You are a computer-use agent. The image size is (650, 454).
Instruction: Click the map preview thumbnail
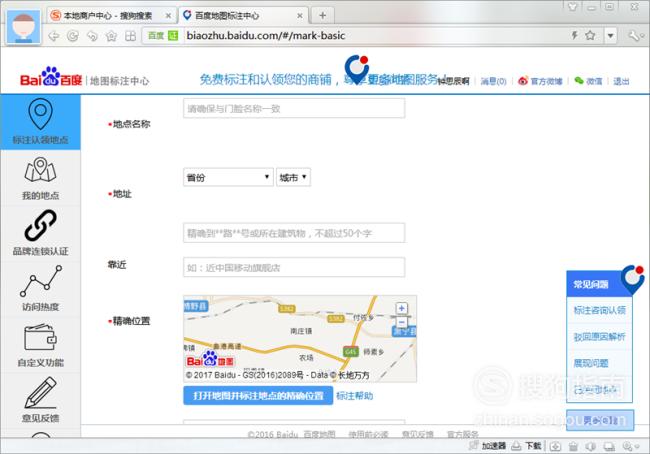point(300,339)
